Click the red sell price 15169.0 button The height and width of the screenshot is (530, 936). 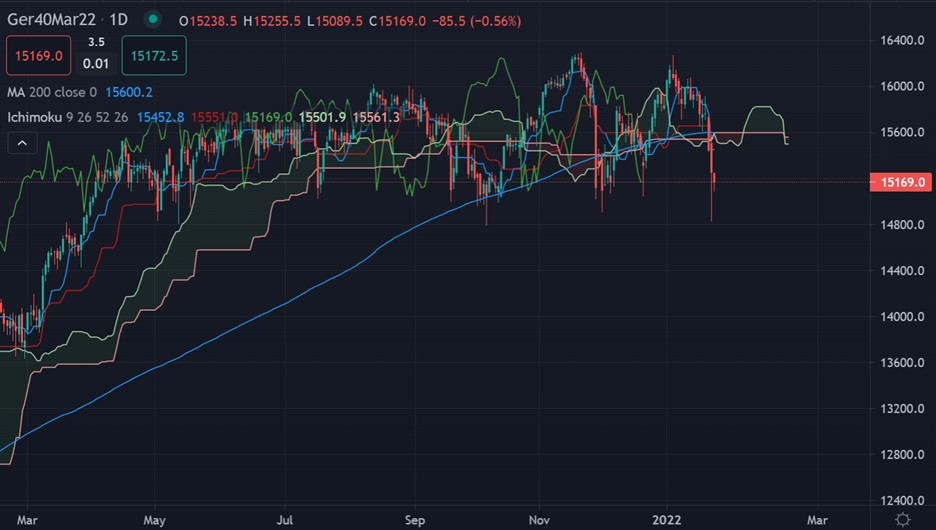click(x=39, y=56)
